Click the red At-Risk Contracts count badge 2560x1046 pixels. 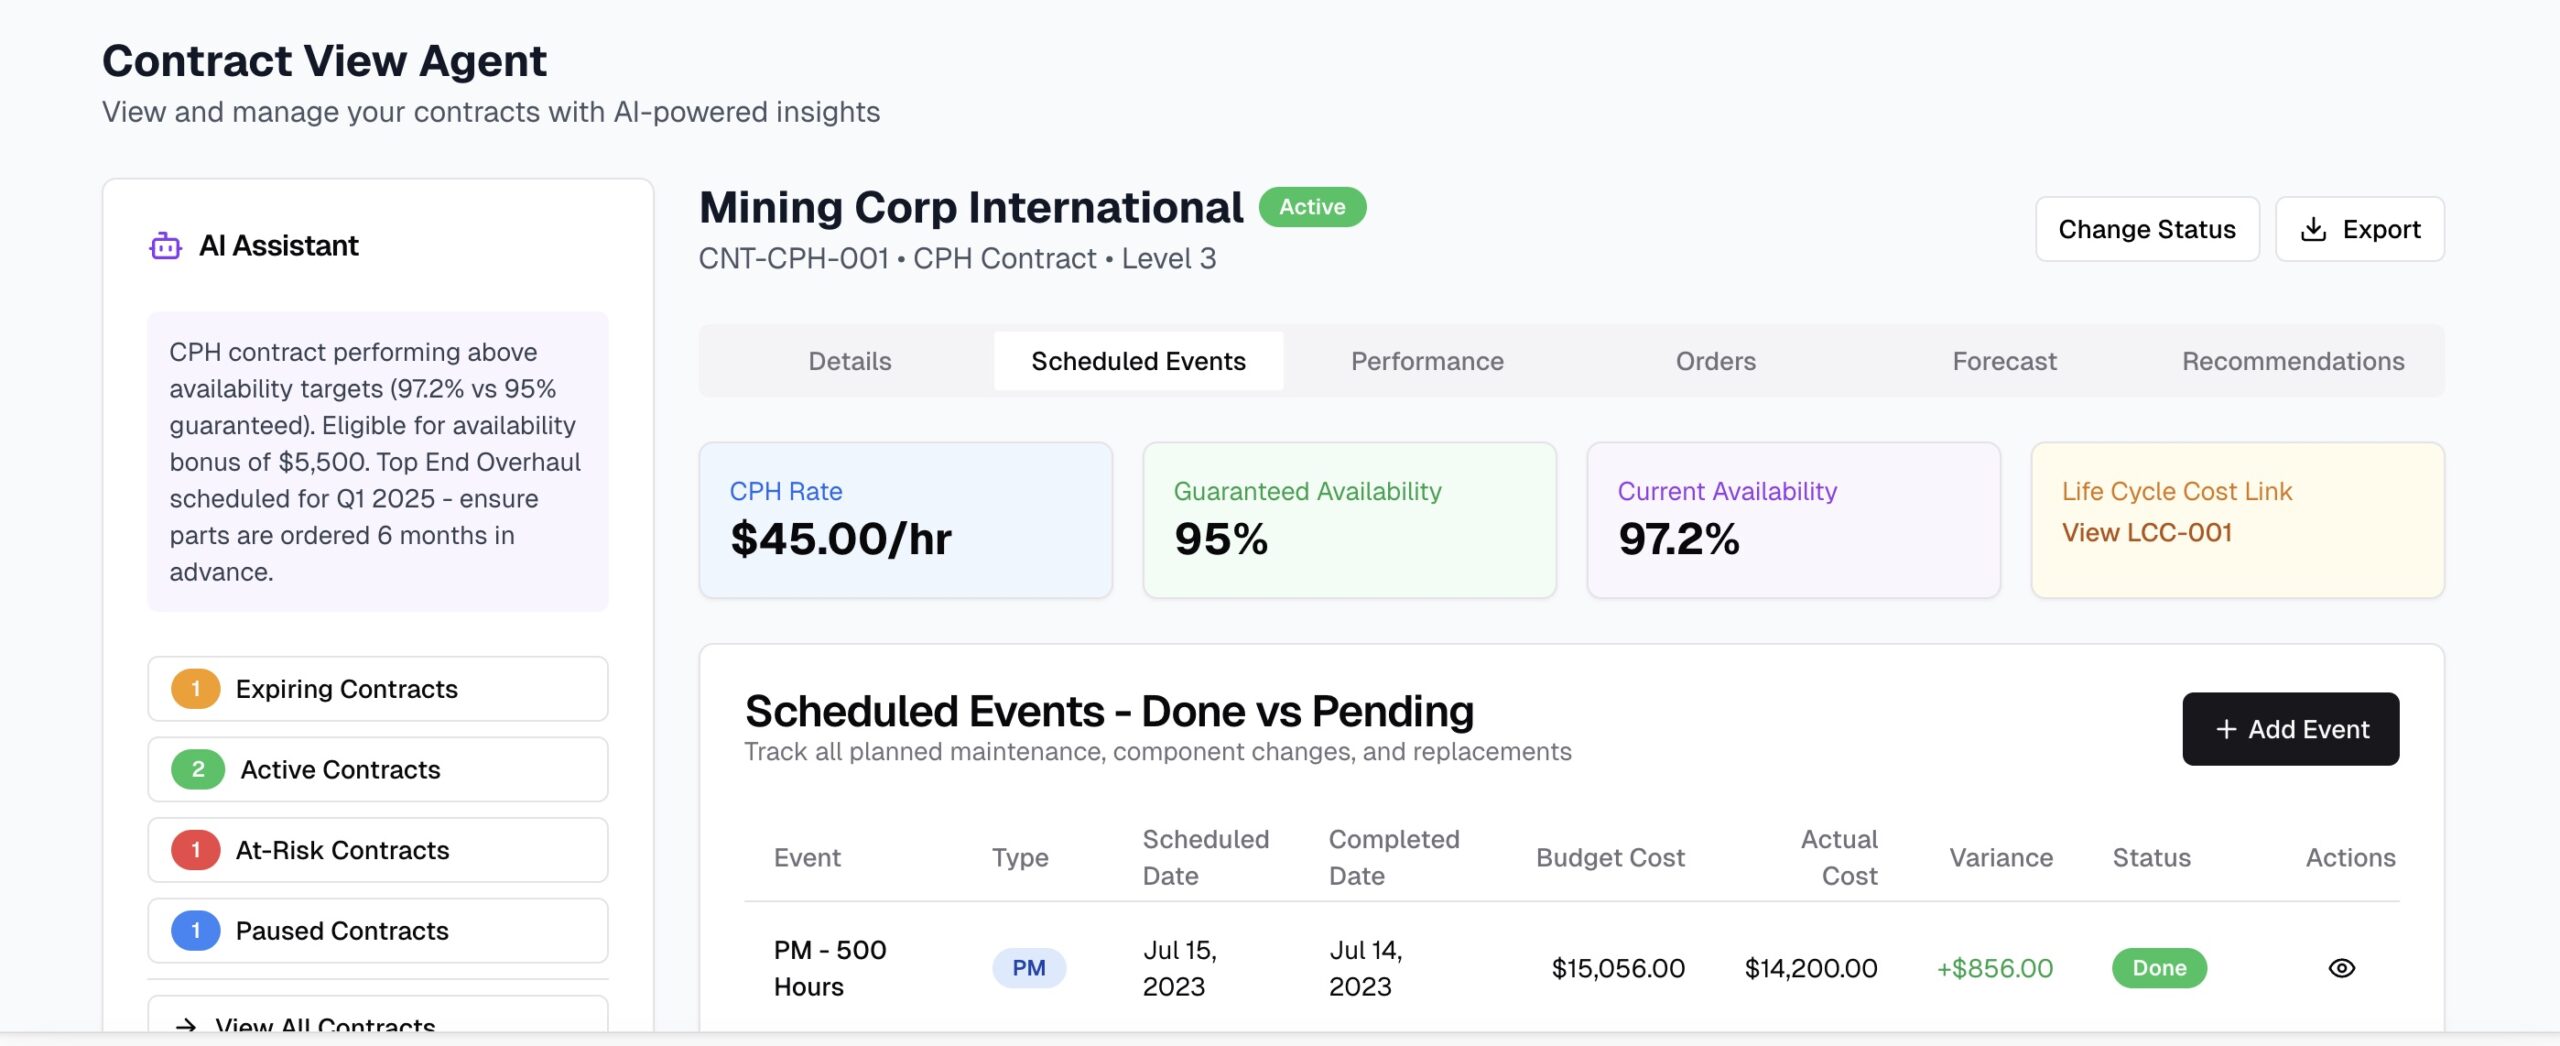194,849
